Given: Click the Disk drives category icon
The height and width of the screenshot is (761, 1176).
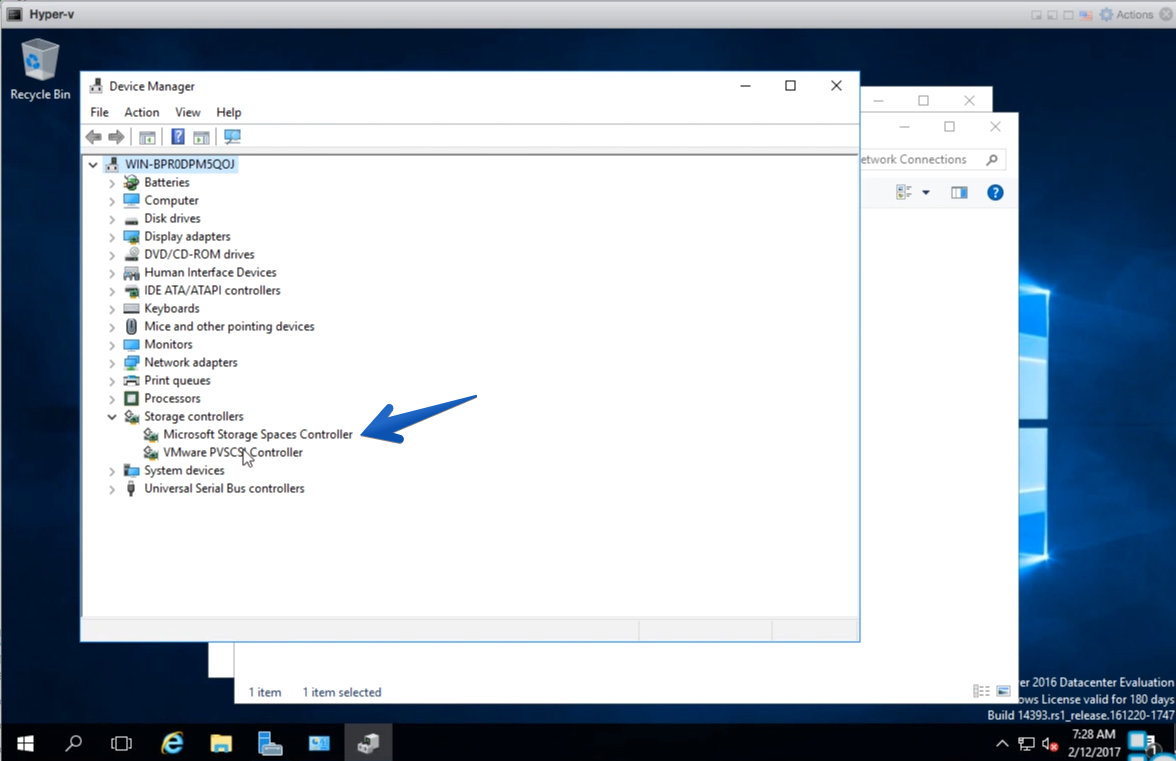Looking at the screenshot, I should (x=131, y=219).
